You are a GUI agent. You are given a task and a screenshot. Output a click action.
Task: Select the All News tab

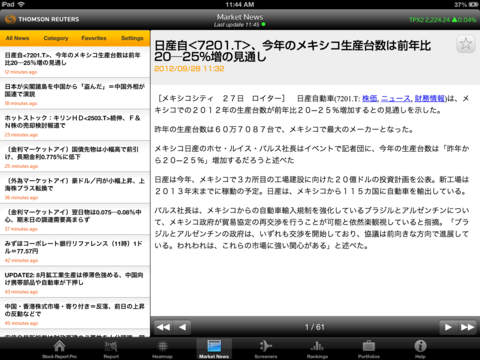[x=17, y=38]
